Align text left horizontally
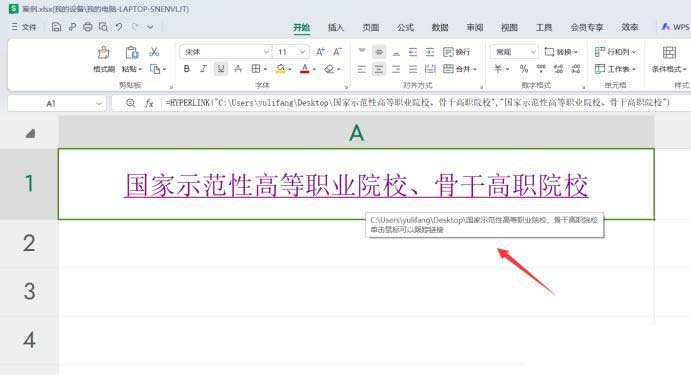Viewport: 691px width, 375px height. [362, 69]
